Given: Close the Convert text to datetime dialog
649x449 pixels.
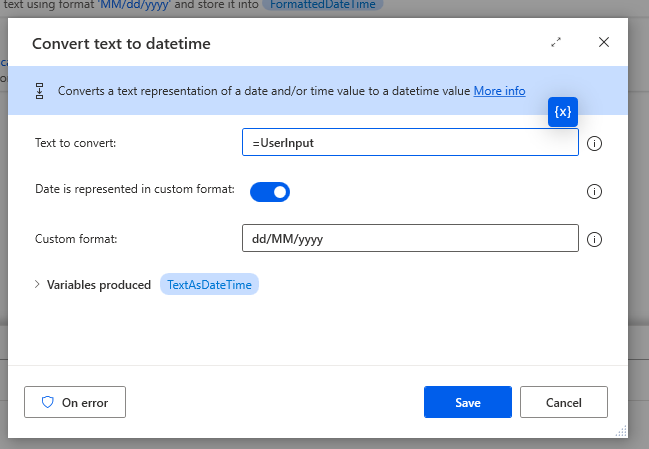Looking at the screenshot, I should 604,42.
